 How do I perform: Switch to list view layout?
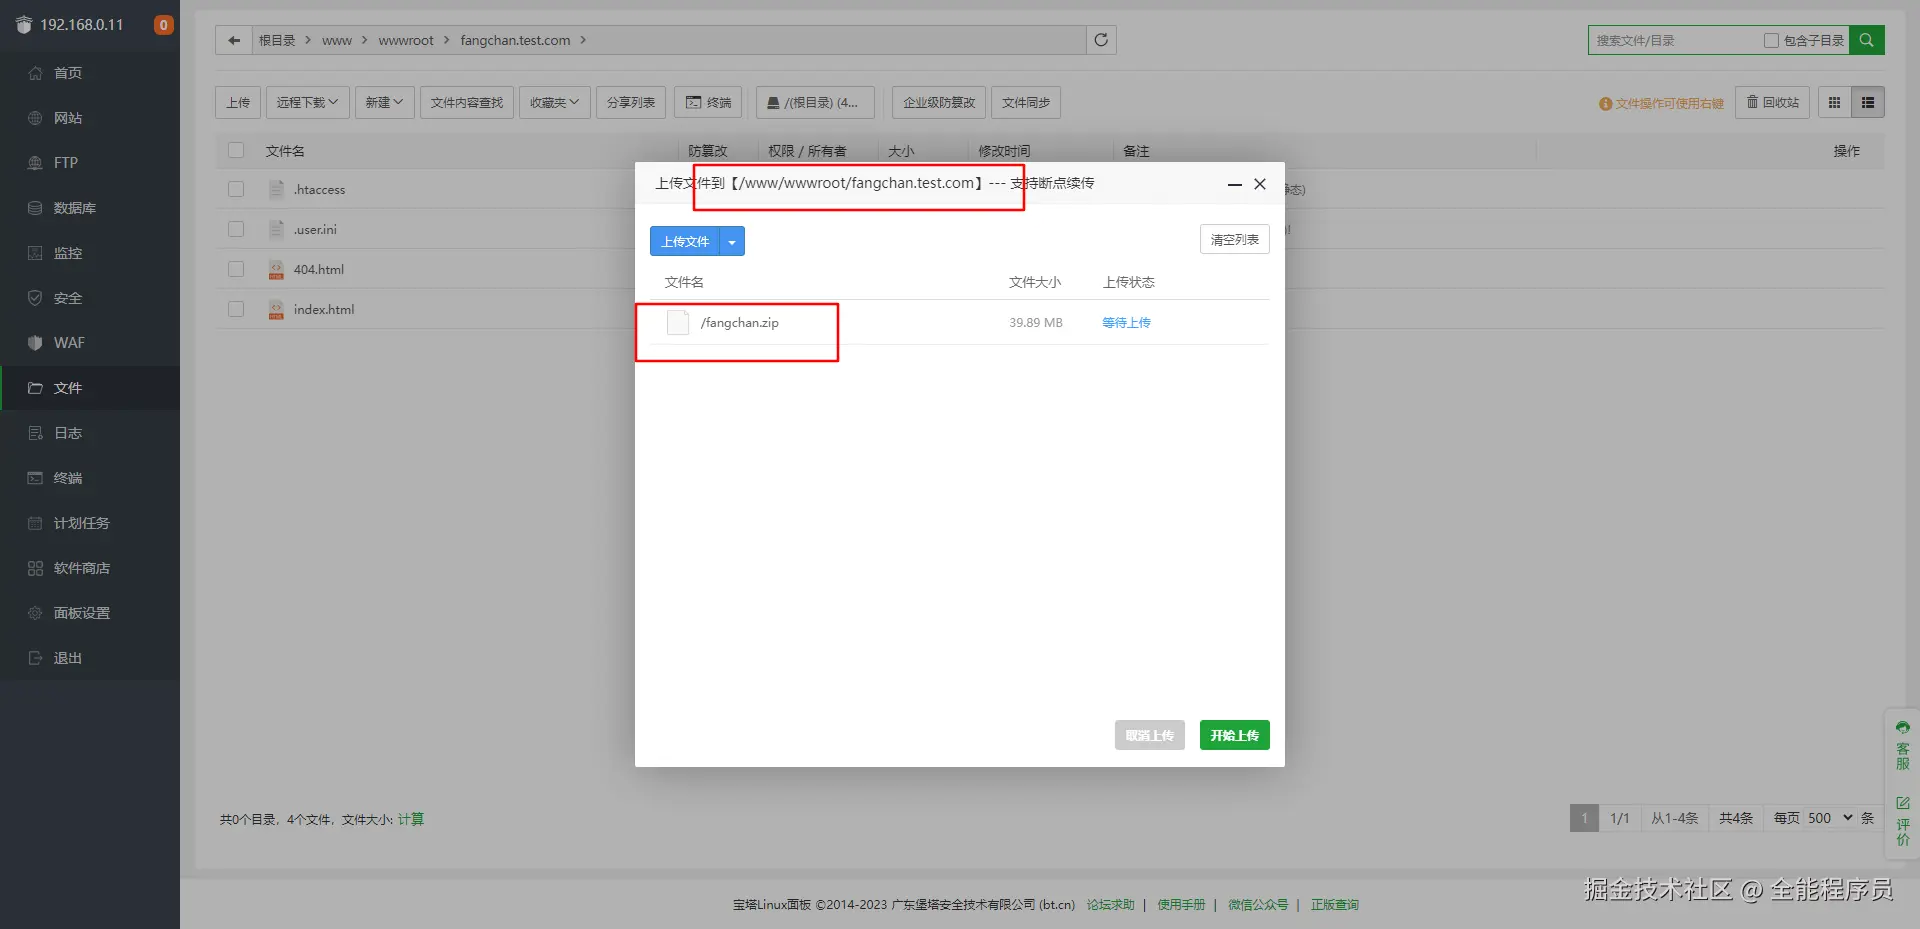pyautogui.click(x=1868, y=102)
